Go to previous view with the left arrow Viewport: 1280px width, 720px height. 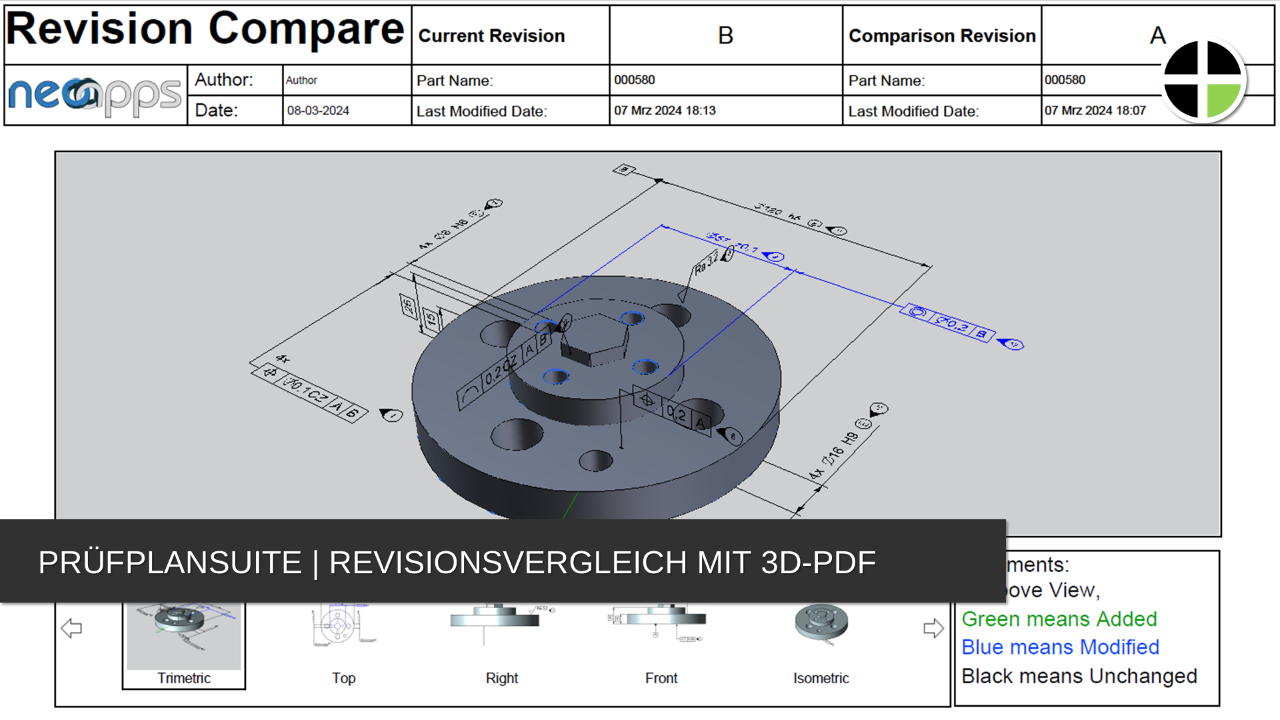point(72,629)
